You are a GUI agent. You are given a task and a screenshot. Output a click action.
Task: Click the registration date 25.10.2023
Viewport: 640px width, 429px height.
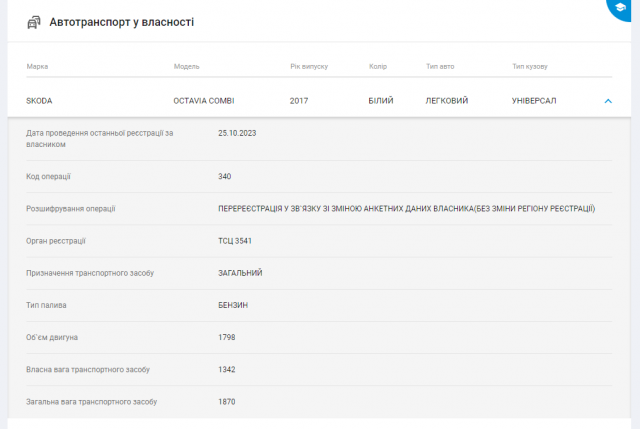click(238, 133)
